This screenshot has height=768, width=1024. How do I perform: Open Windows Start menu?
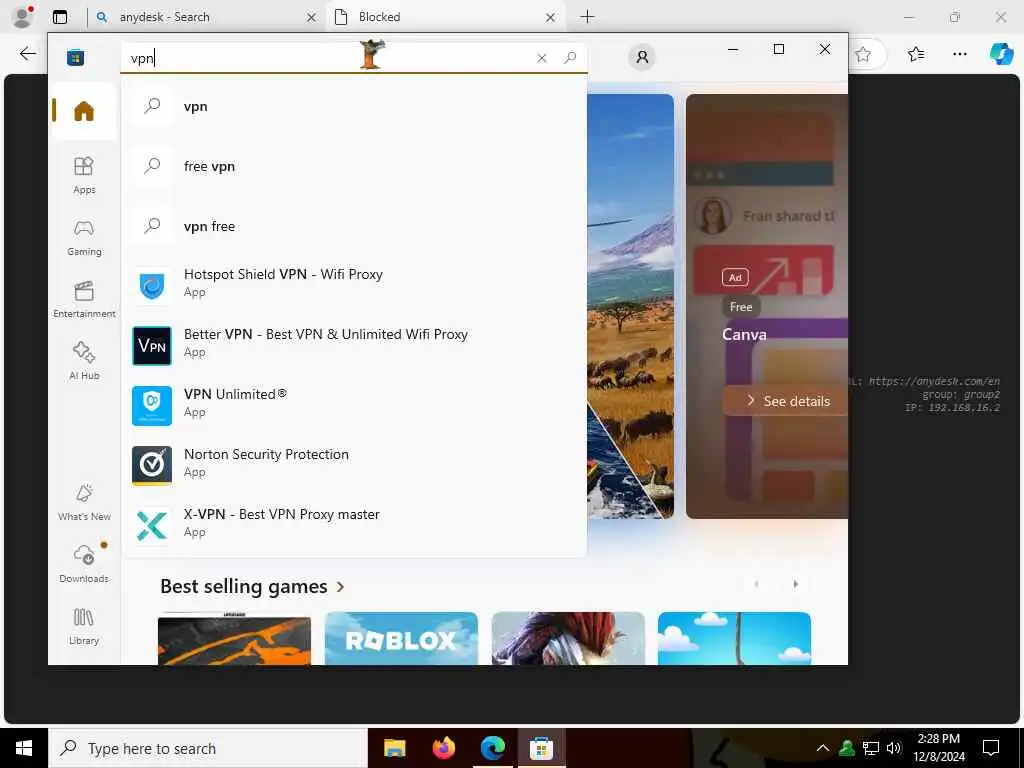pyautogui.click(x=24, y=748)
